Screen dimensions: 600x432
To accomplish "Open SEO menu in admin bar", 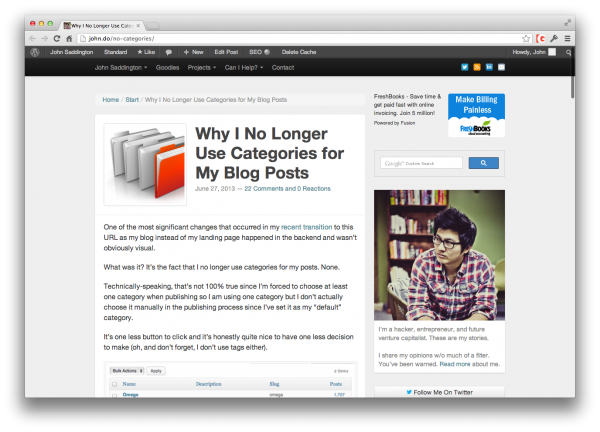I will [x=259, y=52].
